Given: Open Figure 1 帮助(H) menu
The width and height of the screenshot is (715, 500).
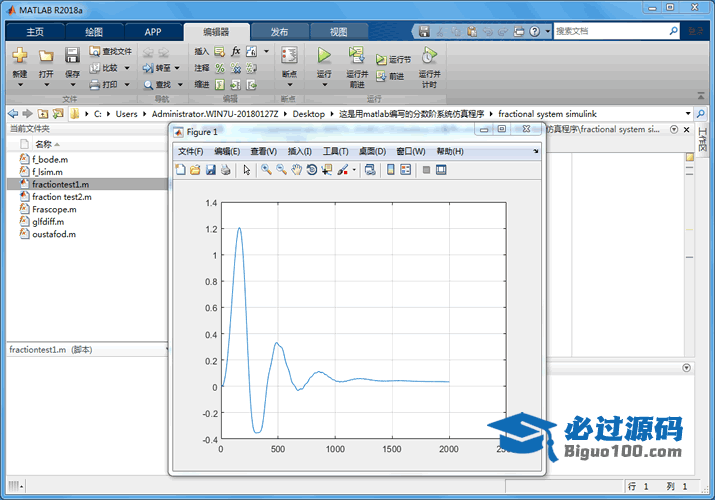Looking at the screenshot, I should [x=450, y=151].
